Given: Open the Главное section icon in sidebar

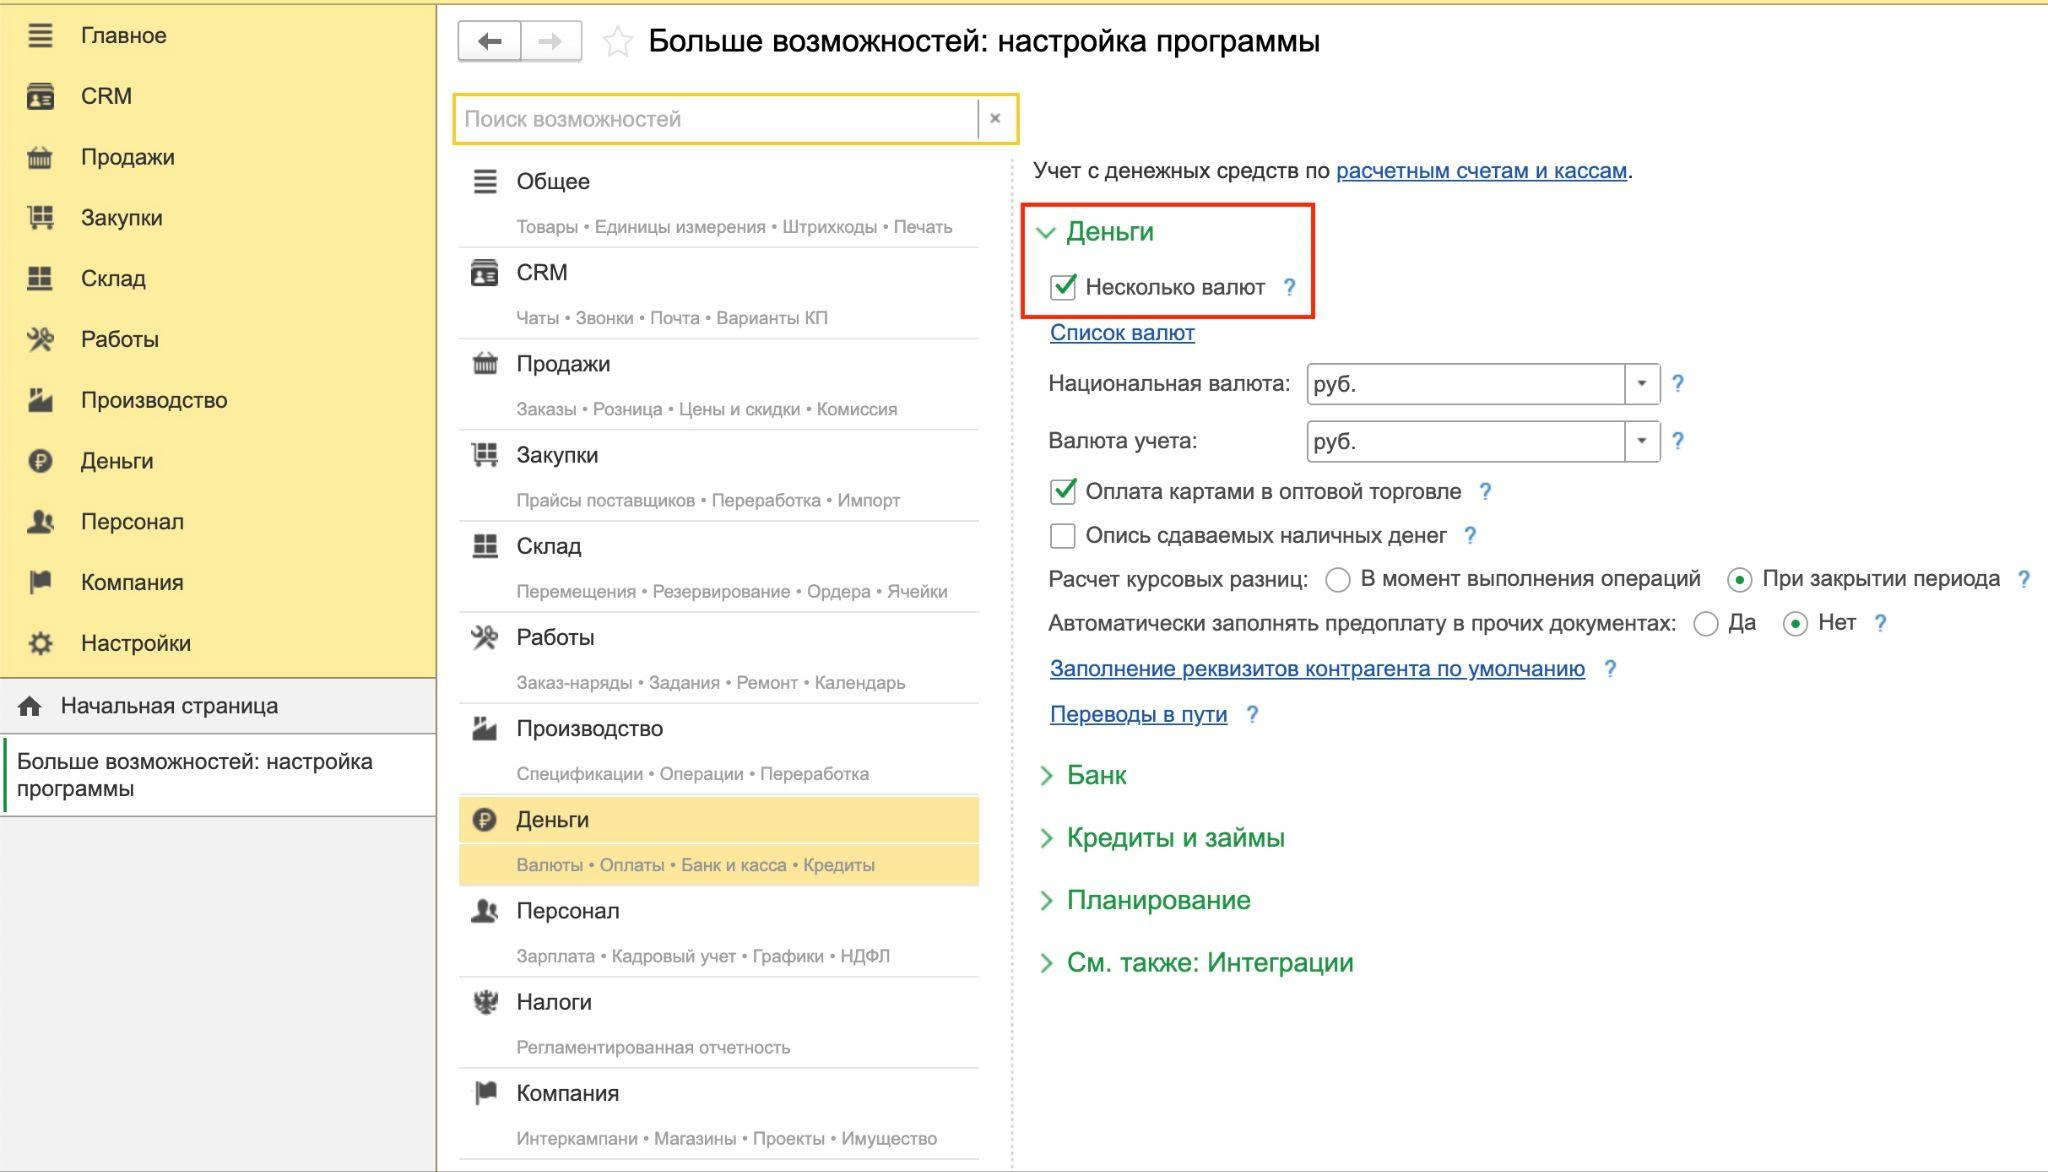Looking at the screenshot, I should [x=40, y=36].
